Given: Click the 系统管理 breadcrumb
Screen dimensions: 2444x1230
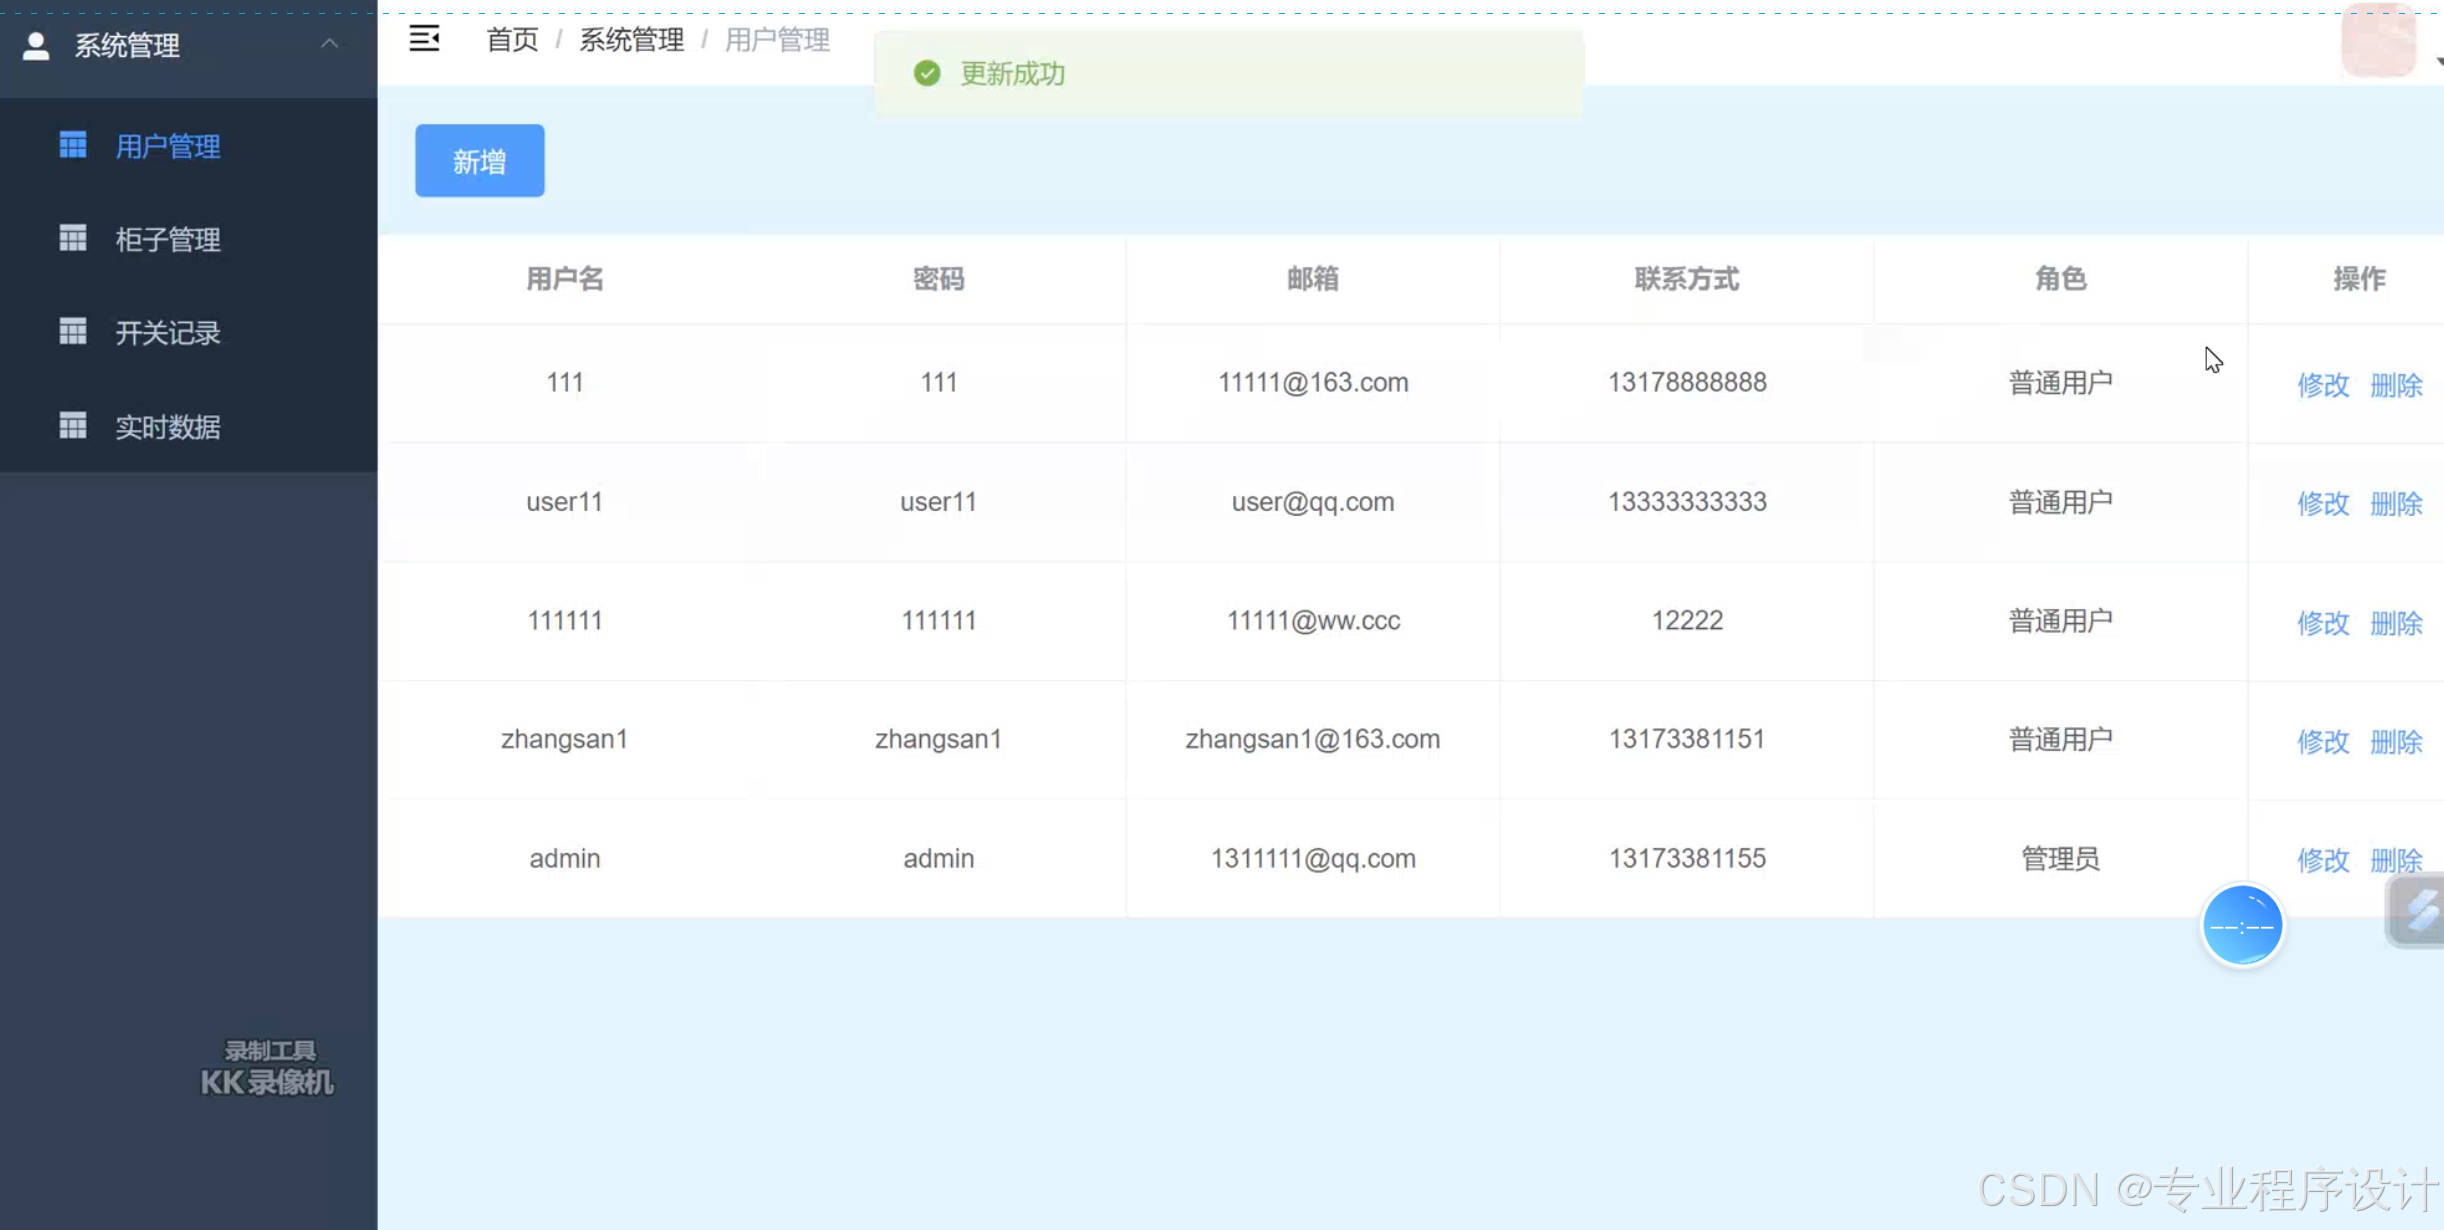Looking at the screenshot, I should (631, 40).
